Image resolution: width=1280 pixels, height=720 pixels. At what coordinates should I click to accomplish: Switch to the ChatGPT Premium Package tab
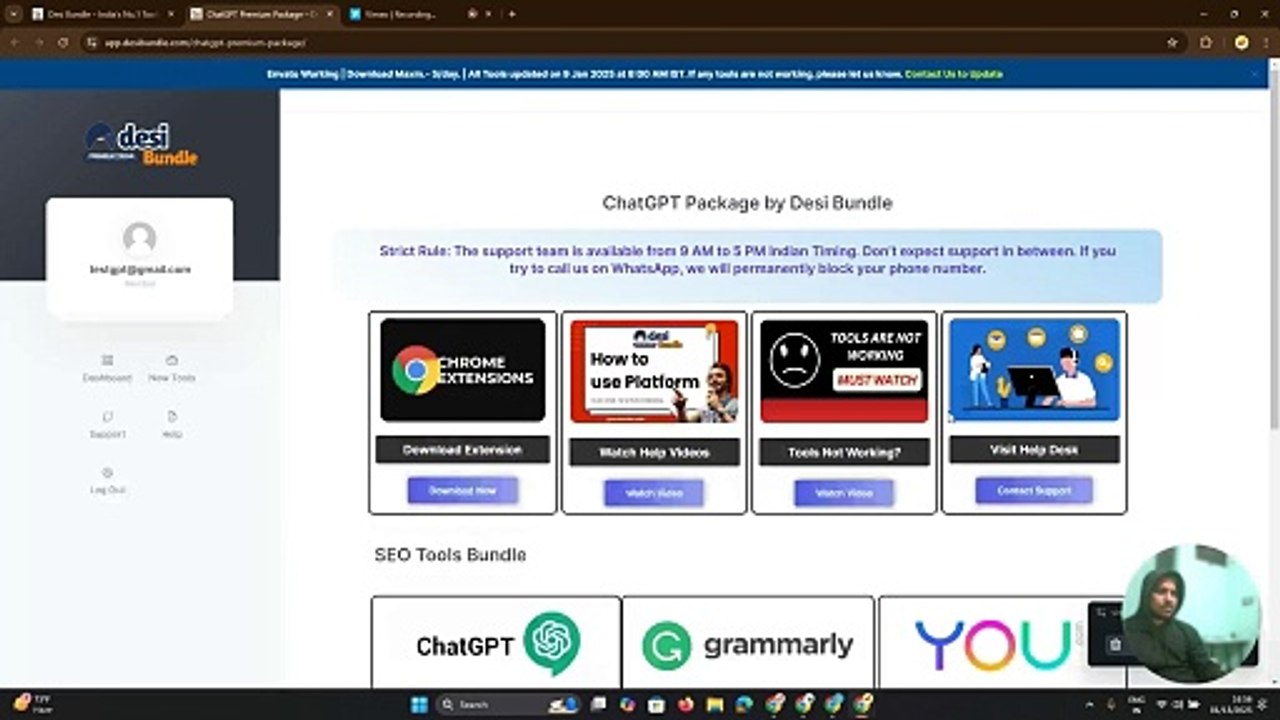pyautogui.click(x=261, y=14)
